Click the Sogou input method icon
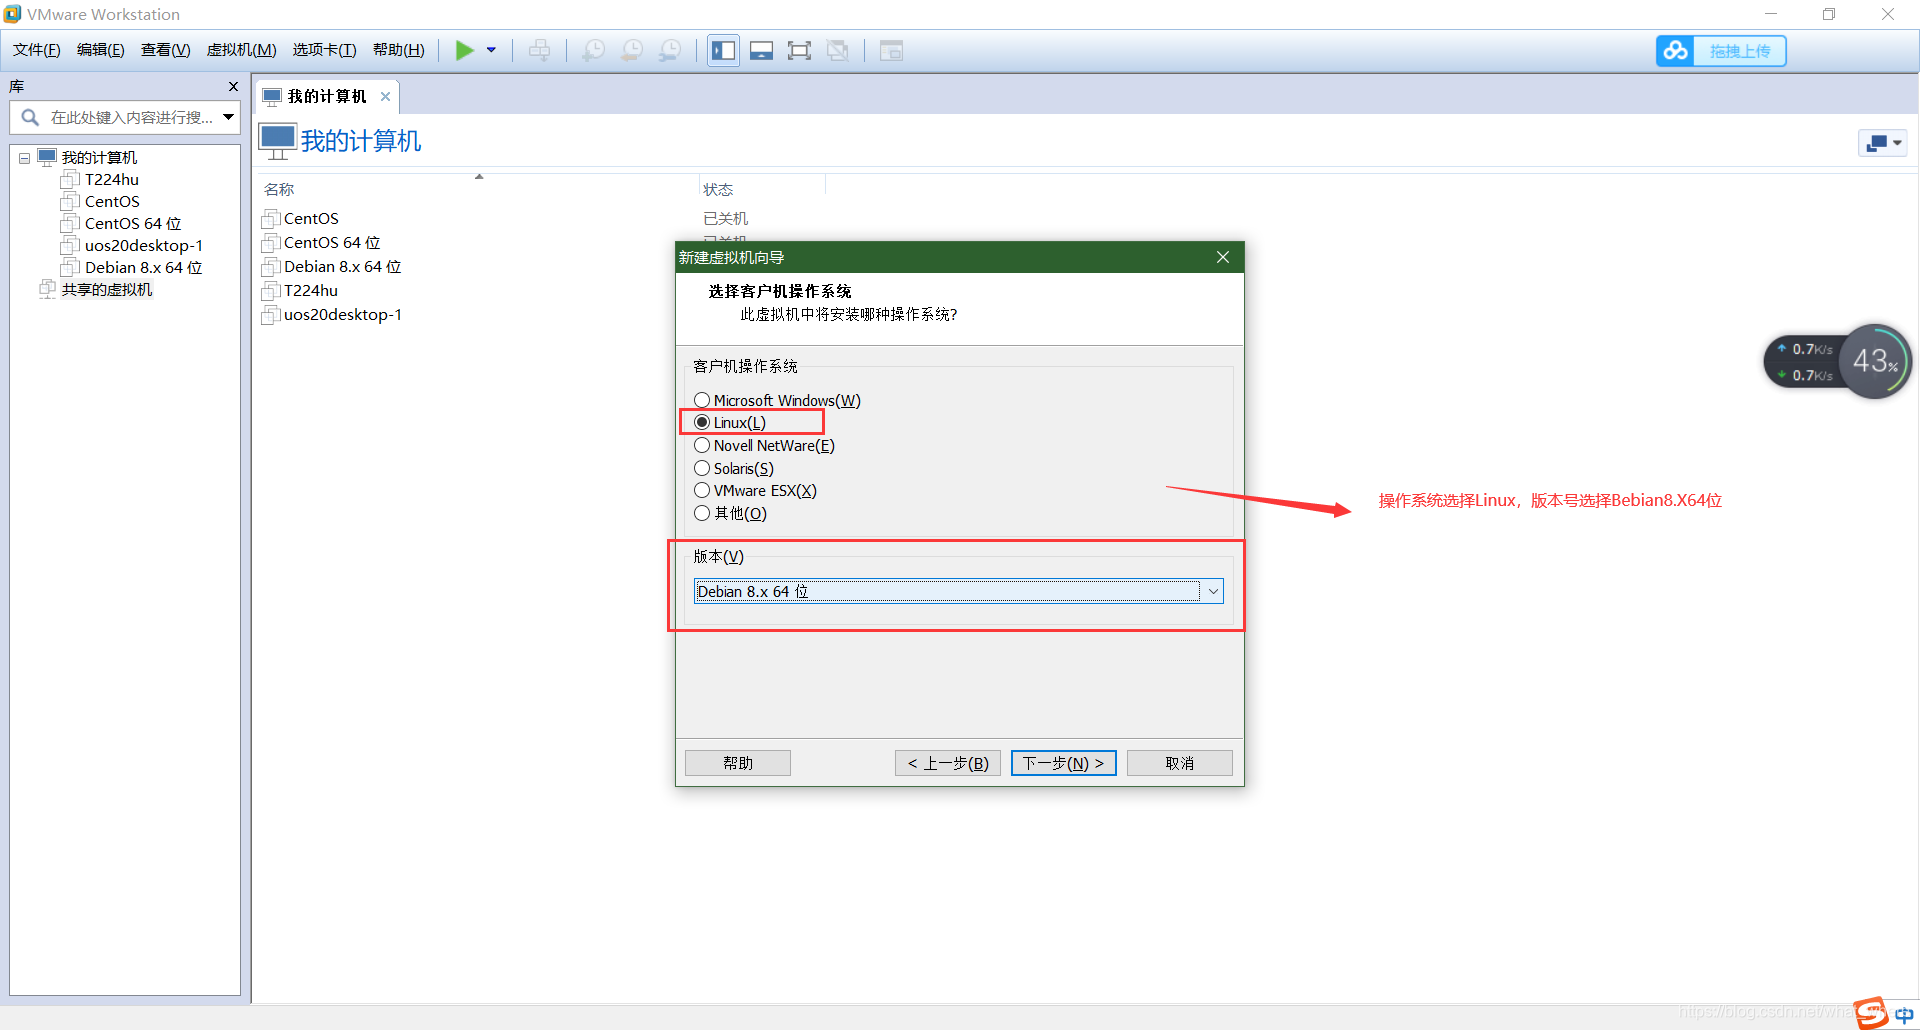This screenshot has height=1030, width=1920. pyautogui.click(x=1871, y=1012)
